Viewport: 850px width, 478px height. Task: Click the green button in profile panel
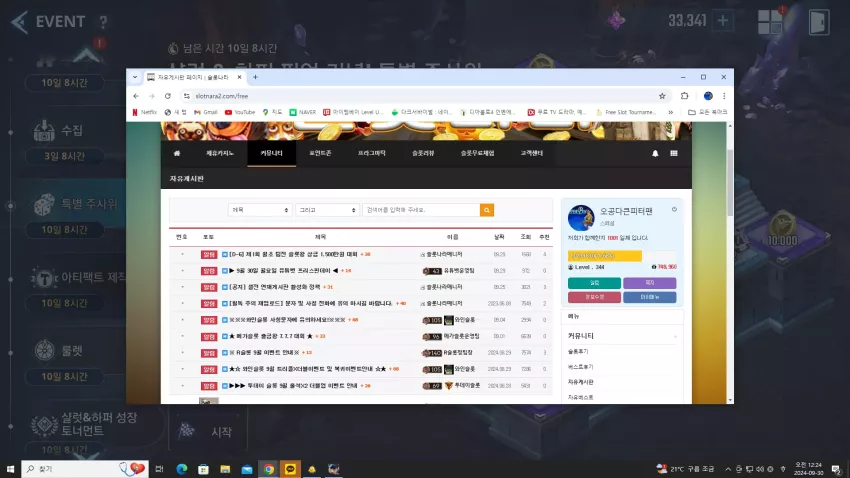point(594,283)
